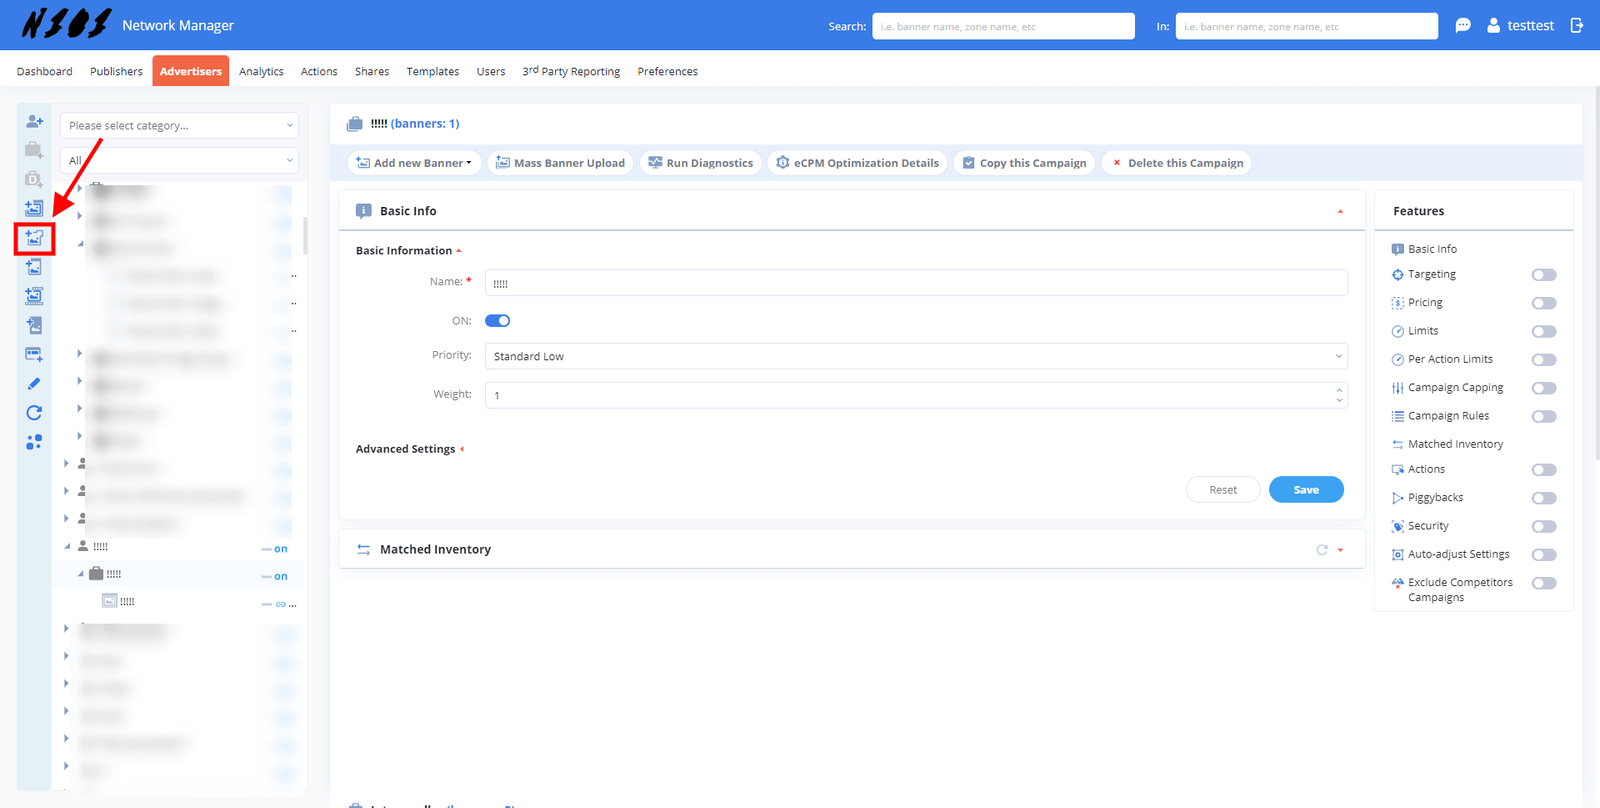Expand the Advanced Settings section

point(410,449)
